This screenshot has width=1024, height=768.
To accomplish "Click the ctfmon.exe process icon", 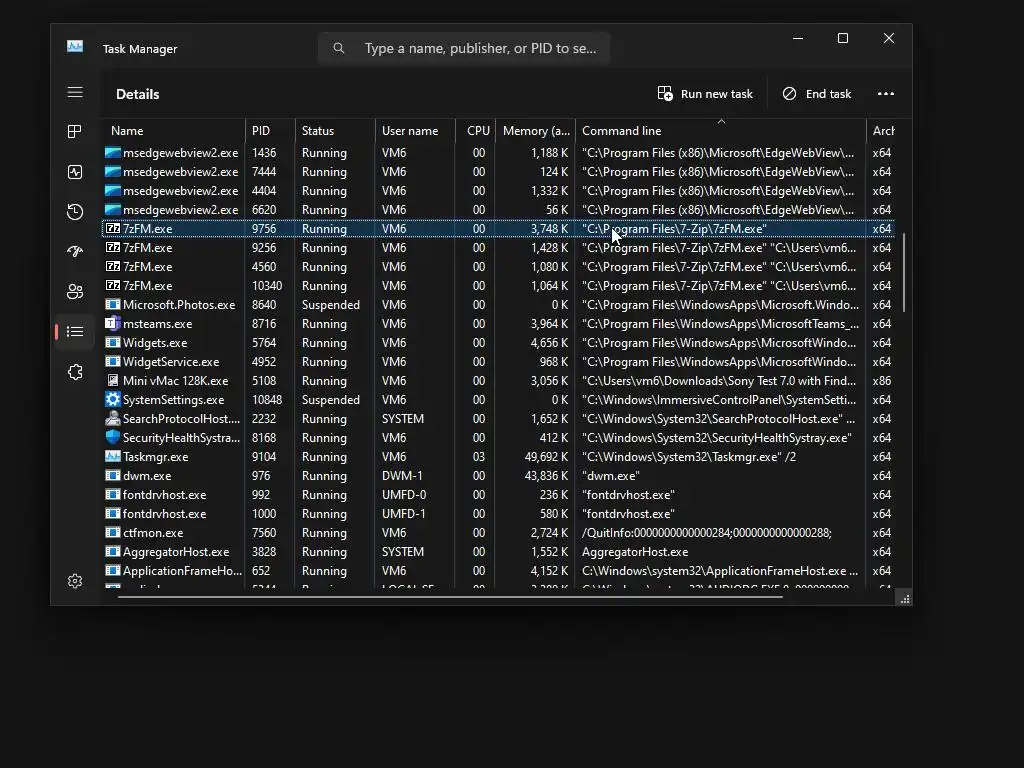I will 113,532.
